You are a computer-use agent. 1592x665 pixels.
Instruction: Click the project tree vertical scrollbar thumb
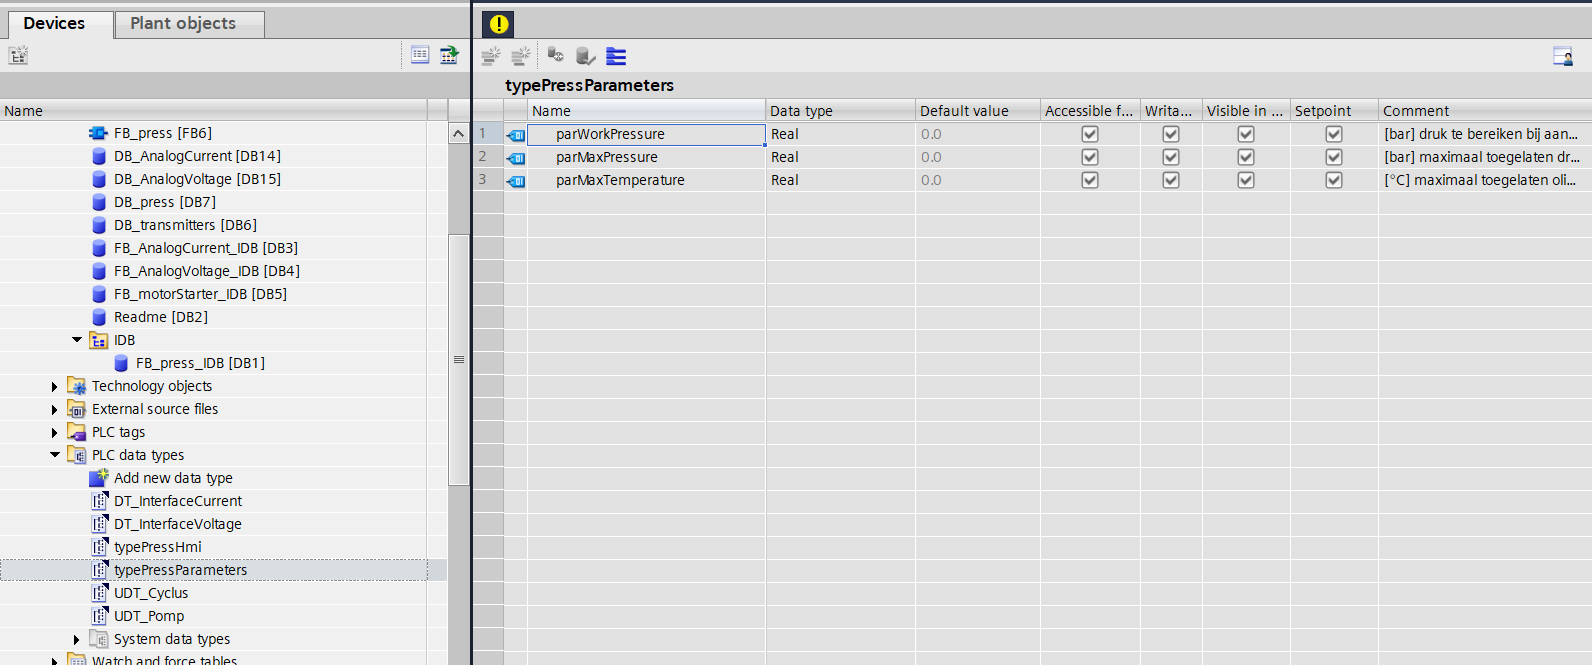point(459,360)
